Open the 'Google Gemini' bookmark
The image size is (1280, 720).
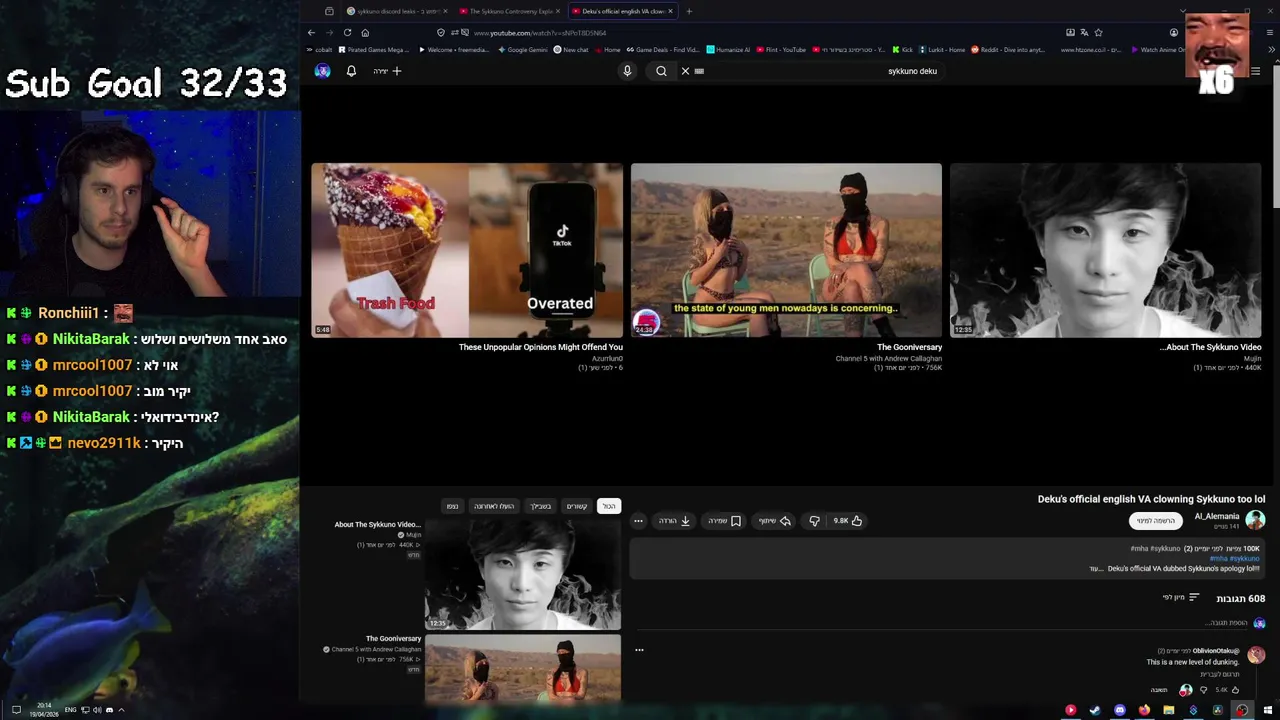click(522, 49)
